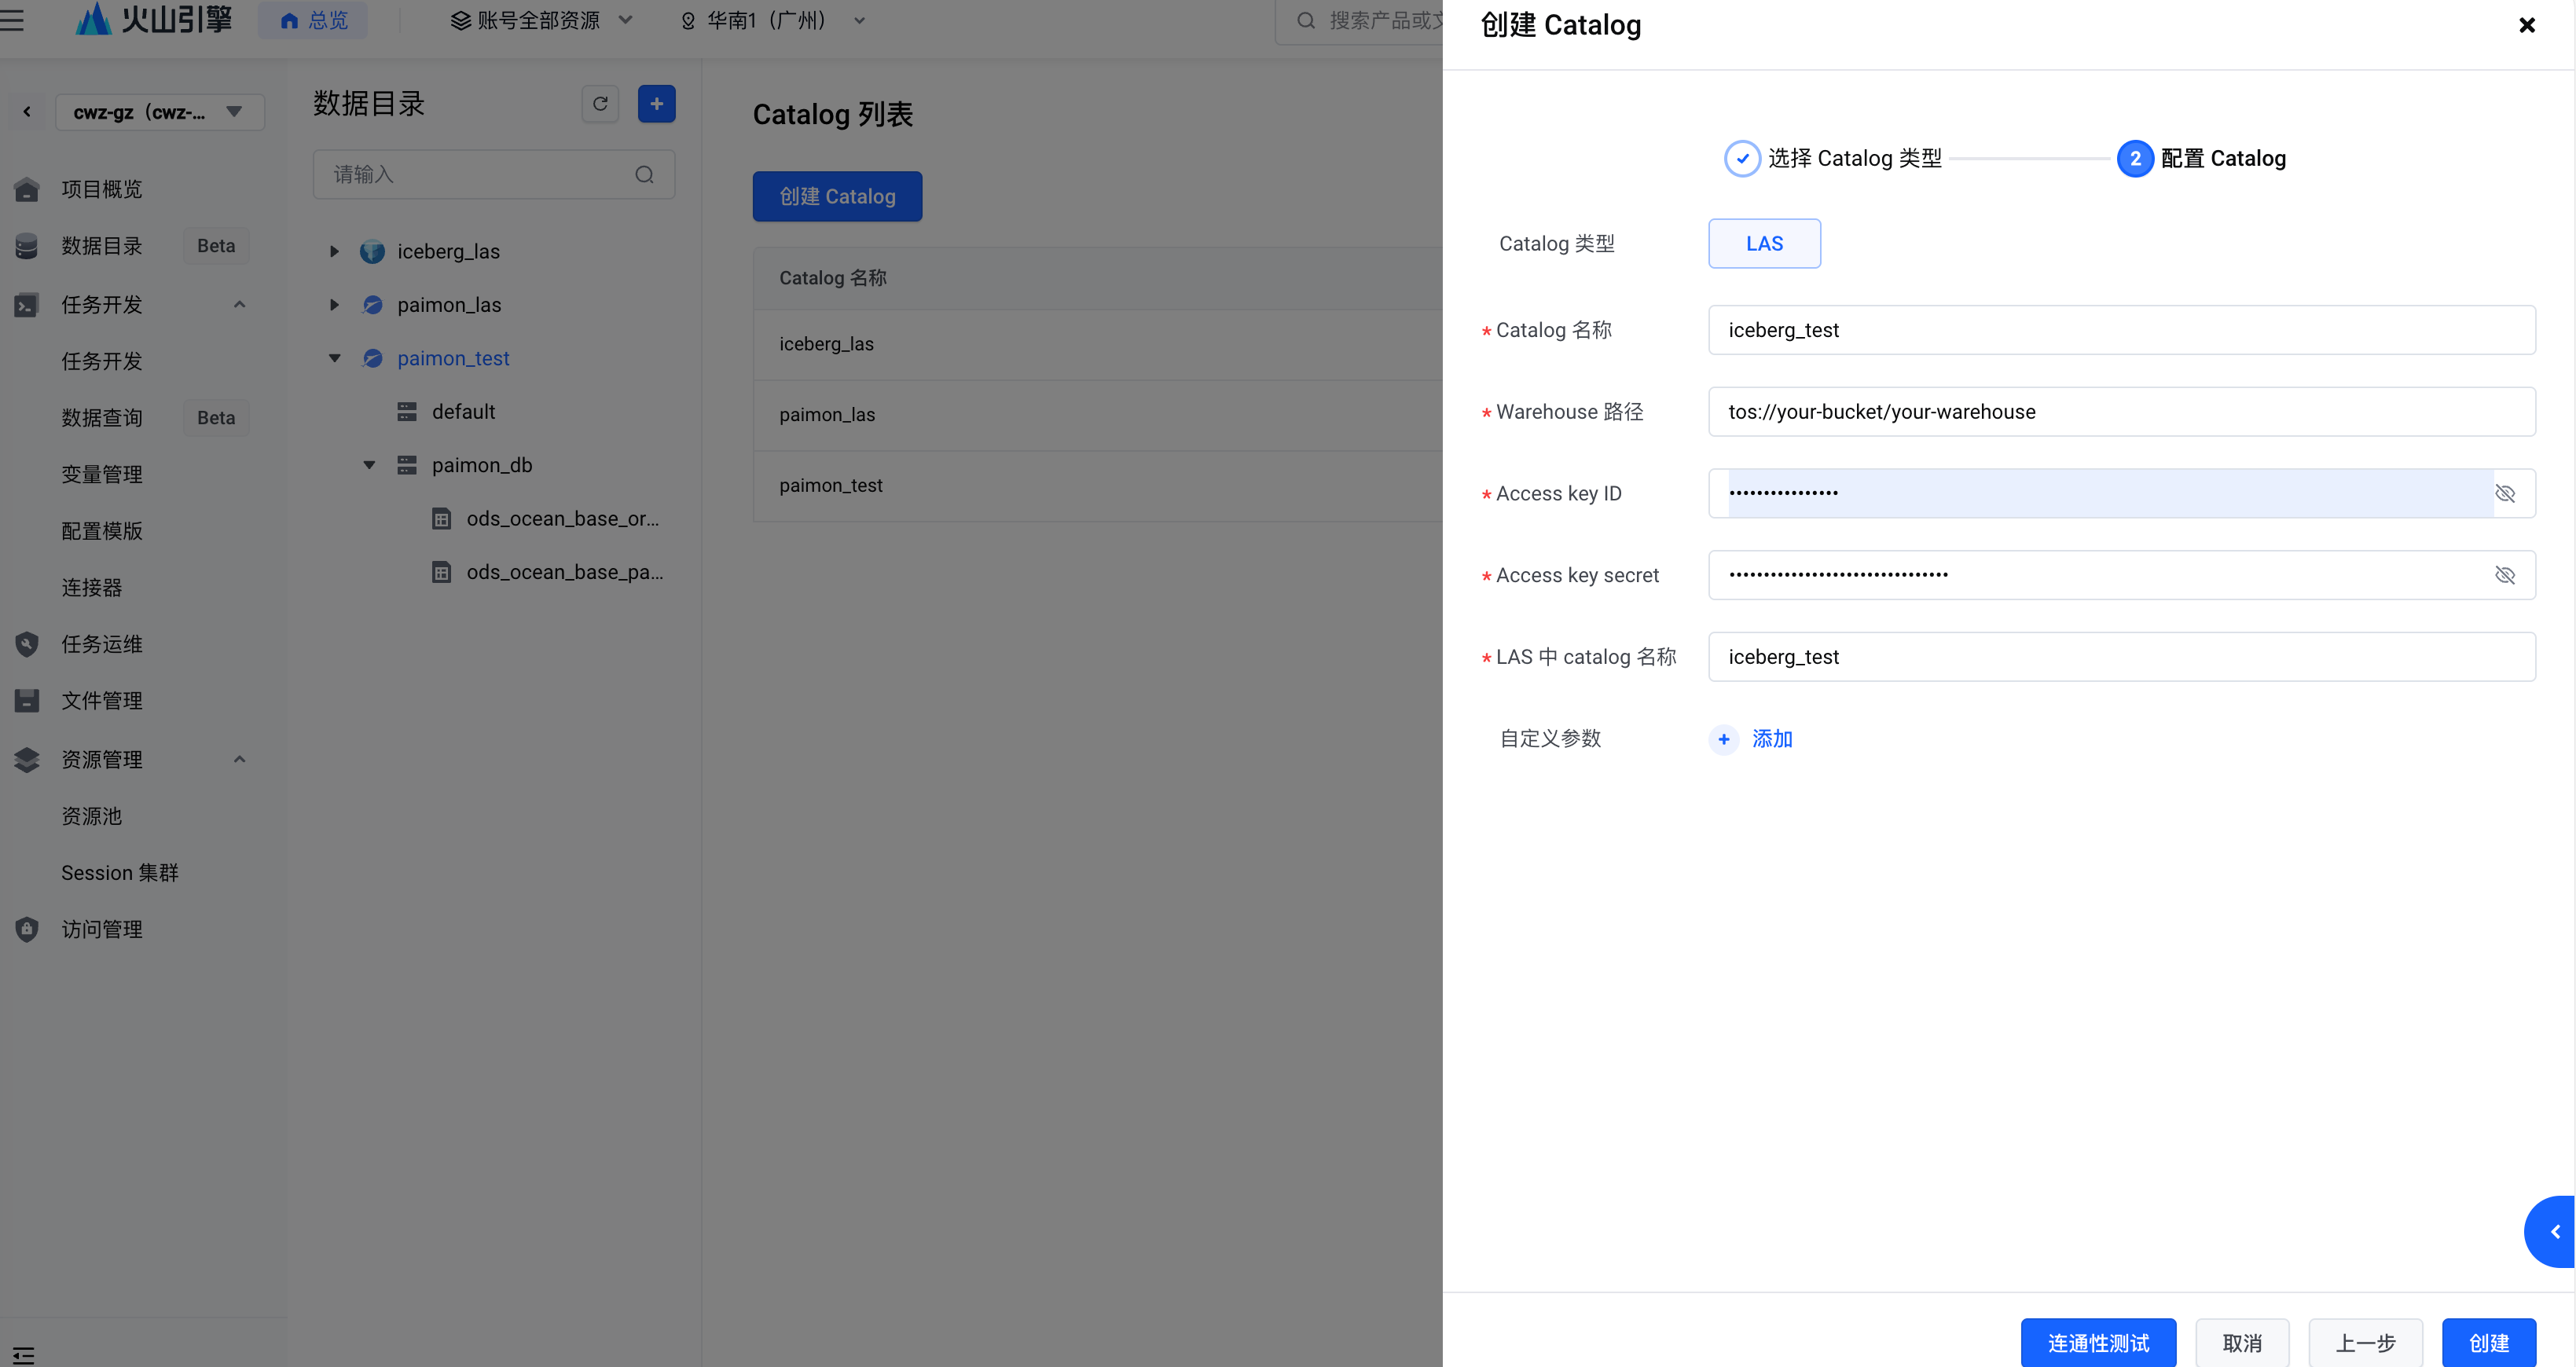Screen dimensions: 2576x1367
Task: Reveal the Access key secret value
Action: (x=2504, y=575)
